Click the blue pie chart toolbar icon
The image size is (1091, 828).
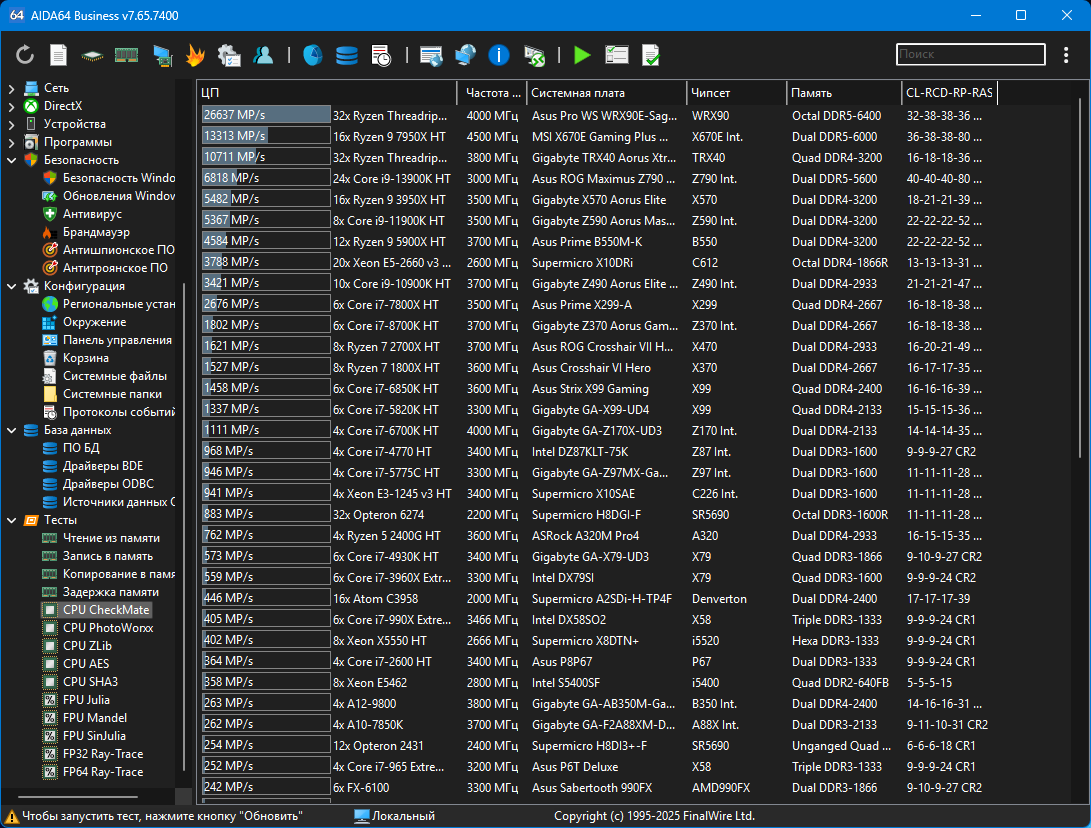pyautogui.click(x=312, y=55)
